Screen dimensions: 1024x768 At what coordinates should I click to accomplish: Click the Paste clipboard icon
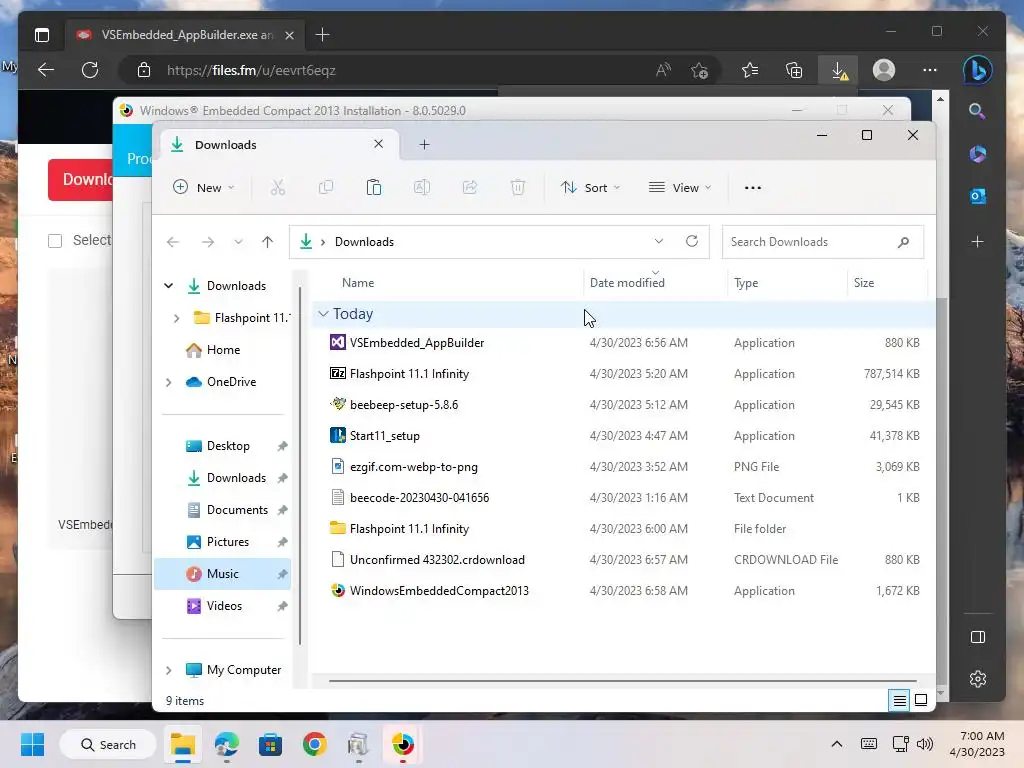pyautogui.click(x=374, y=188)
